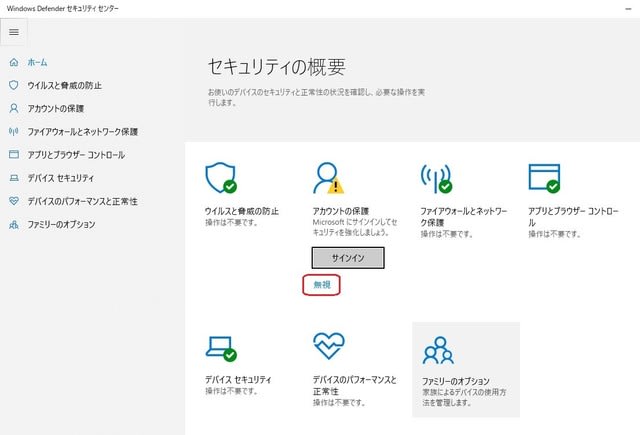The height and width of the screenshot is (435, 640).
Task: Click ファミリーのオプション tile title
Action: [456, 381]
